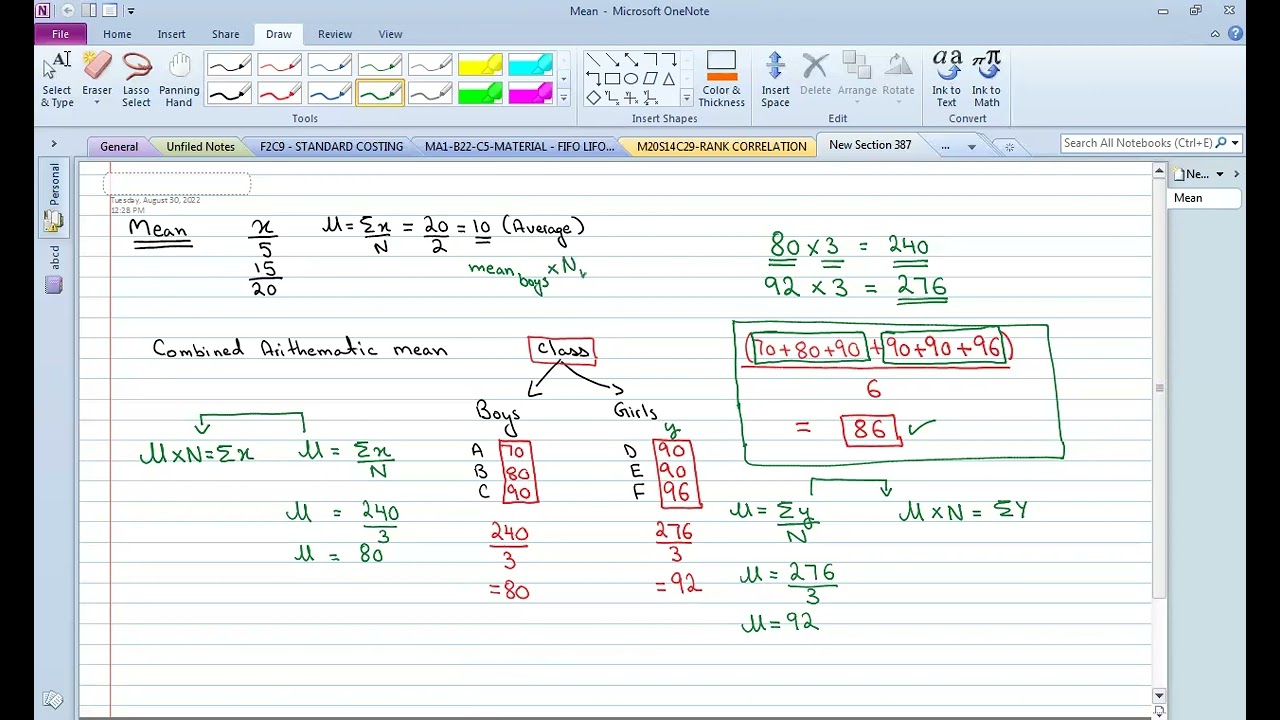Open the Personal notebook
Viewport: 1280px width, 720px height.
click(54, 197)
